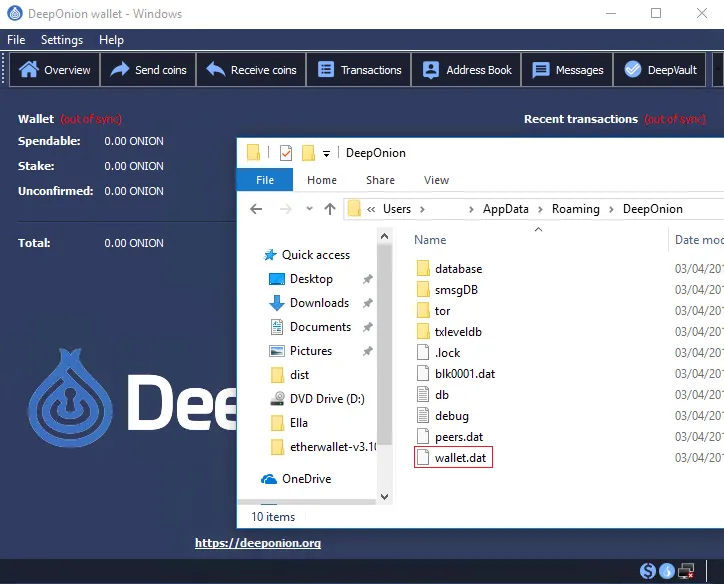Expand hidden breadcrumb path double chevron
Viewport: 724px width, 584px height.
click(371, 210)
